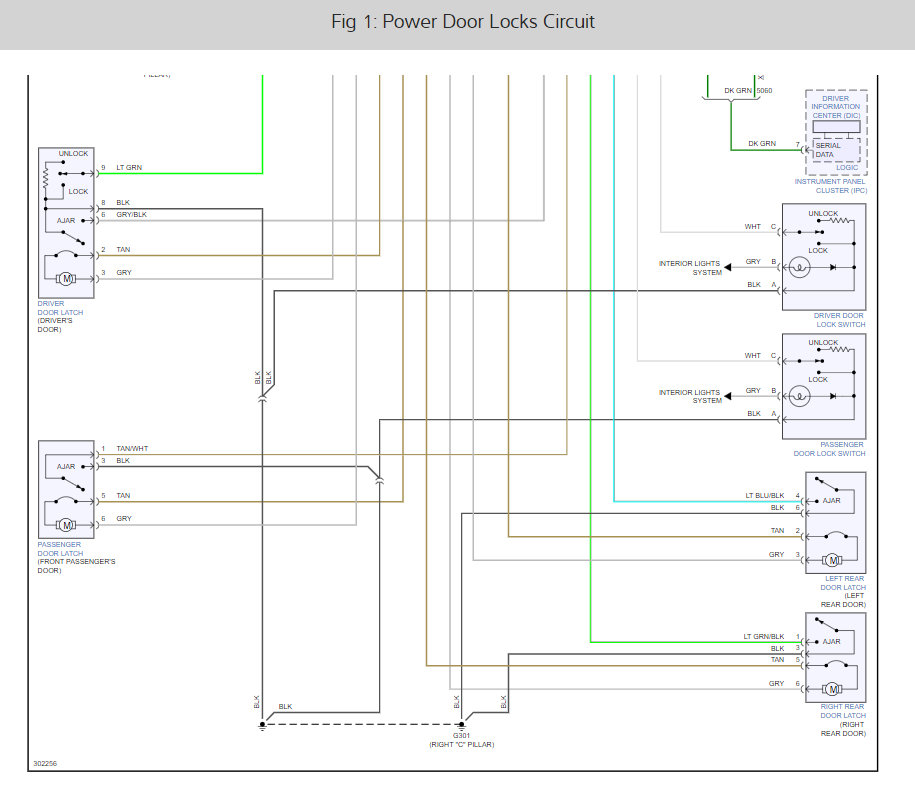
Task: Click the resistor symbol in Driver Door Latch
Action: [x=46, y=177]
